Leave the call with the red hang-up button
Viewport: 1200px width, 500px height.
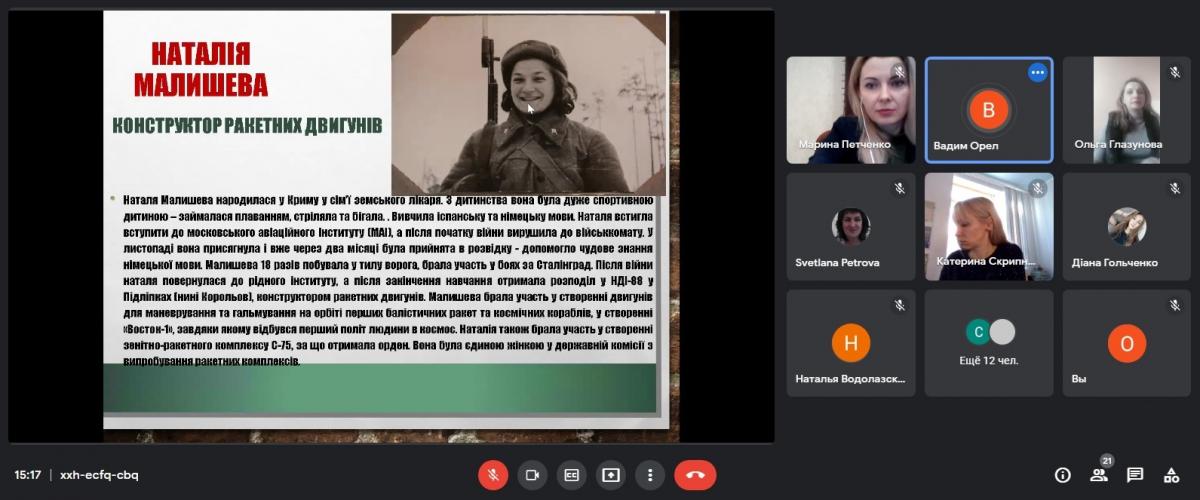click(695, 475)
